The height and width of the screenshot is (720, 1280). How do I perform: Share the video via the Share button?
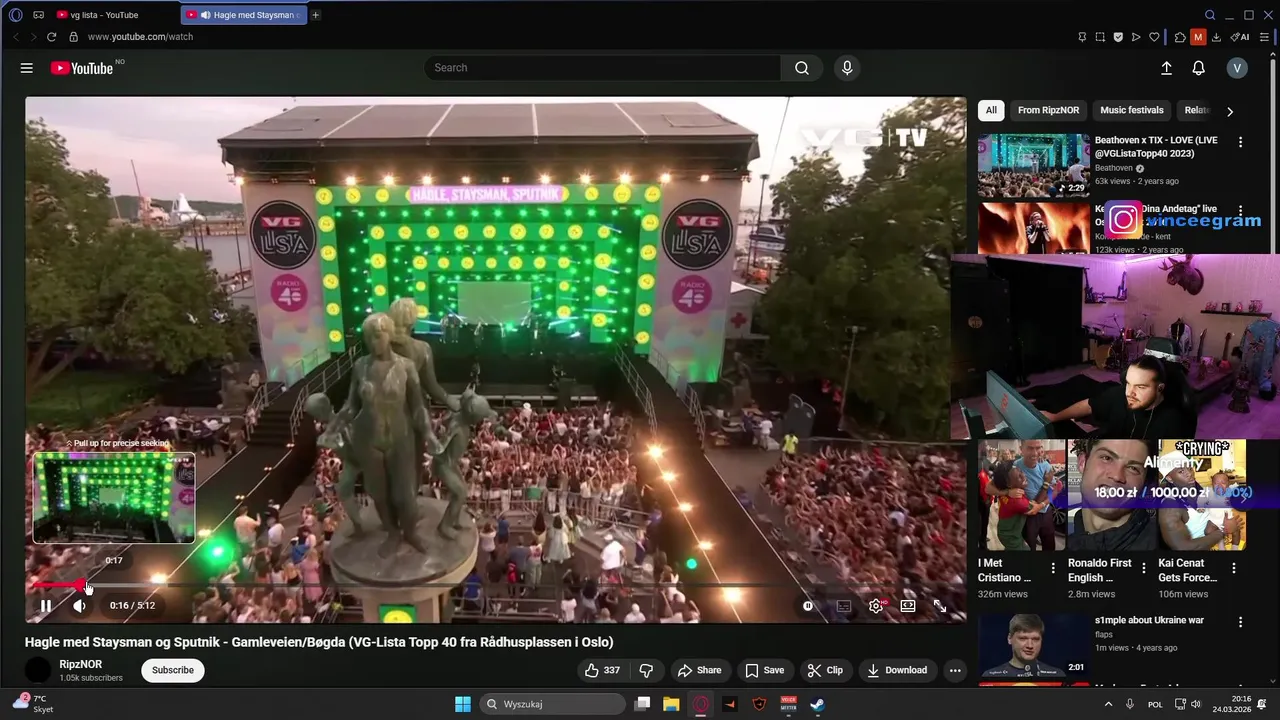click(x=699, y=670)
